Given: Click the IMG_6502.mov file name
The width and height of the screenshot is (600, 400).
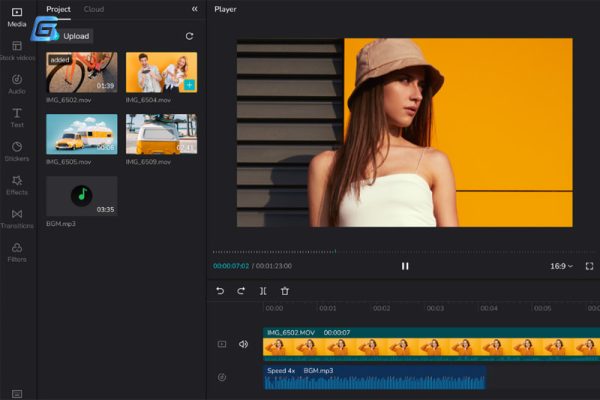Looking at the screenshot, I should 68,100.
